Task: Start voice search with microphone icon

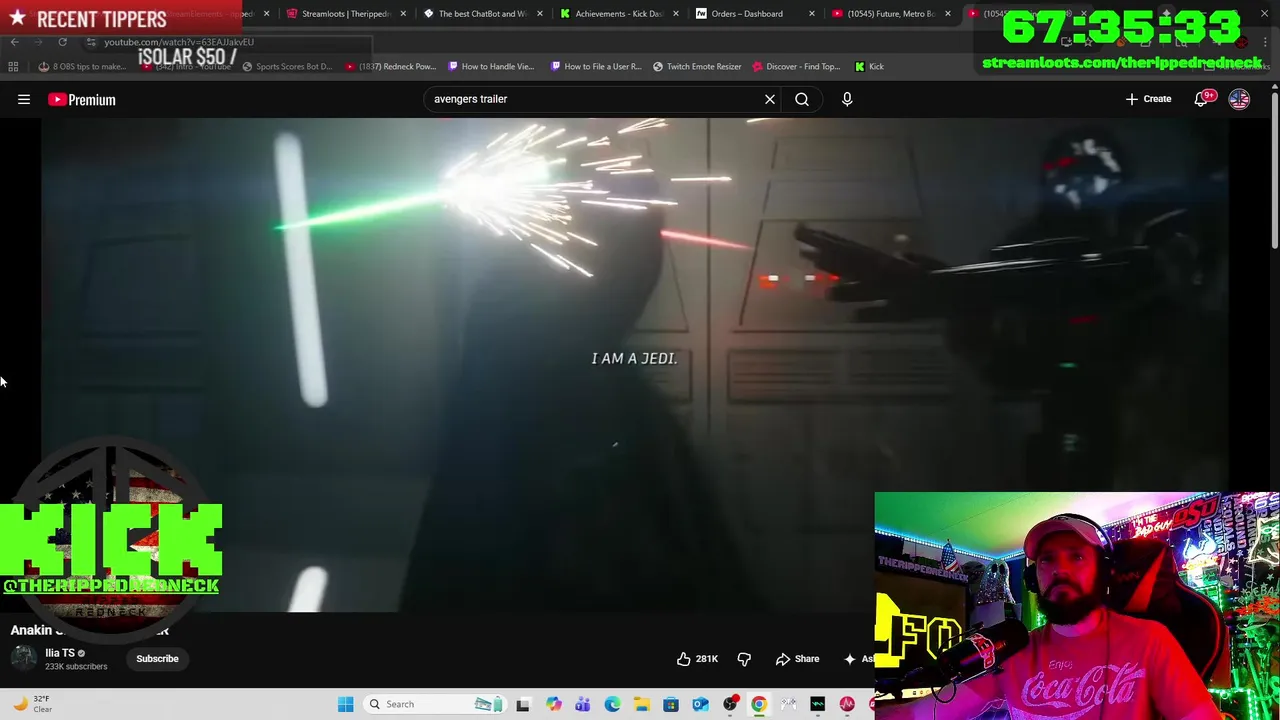Action: pos(847,99)
